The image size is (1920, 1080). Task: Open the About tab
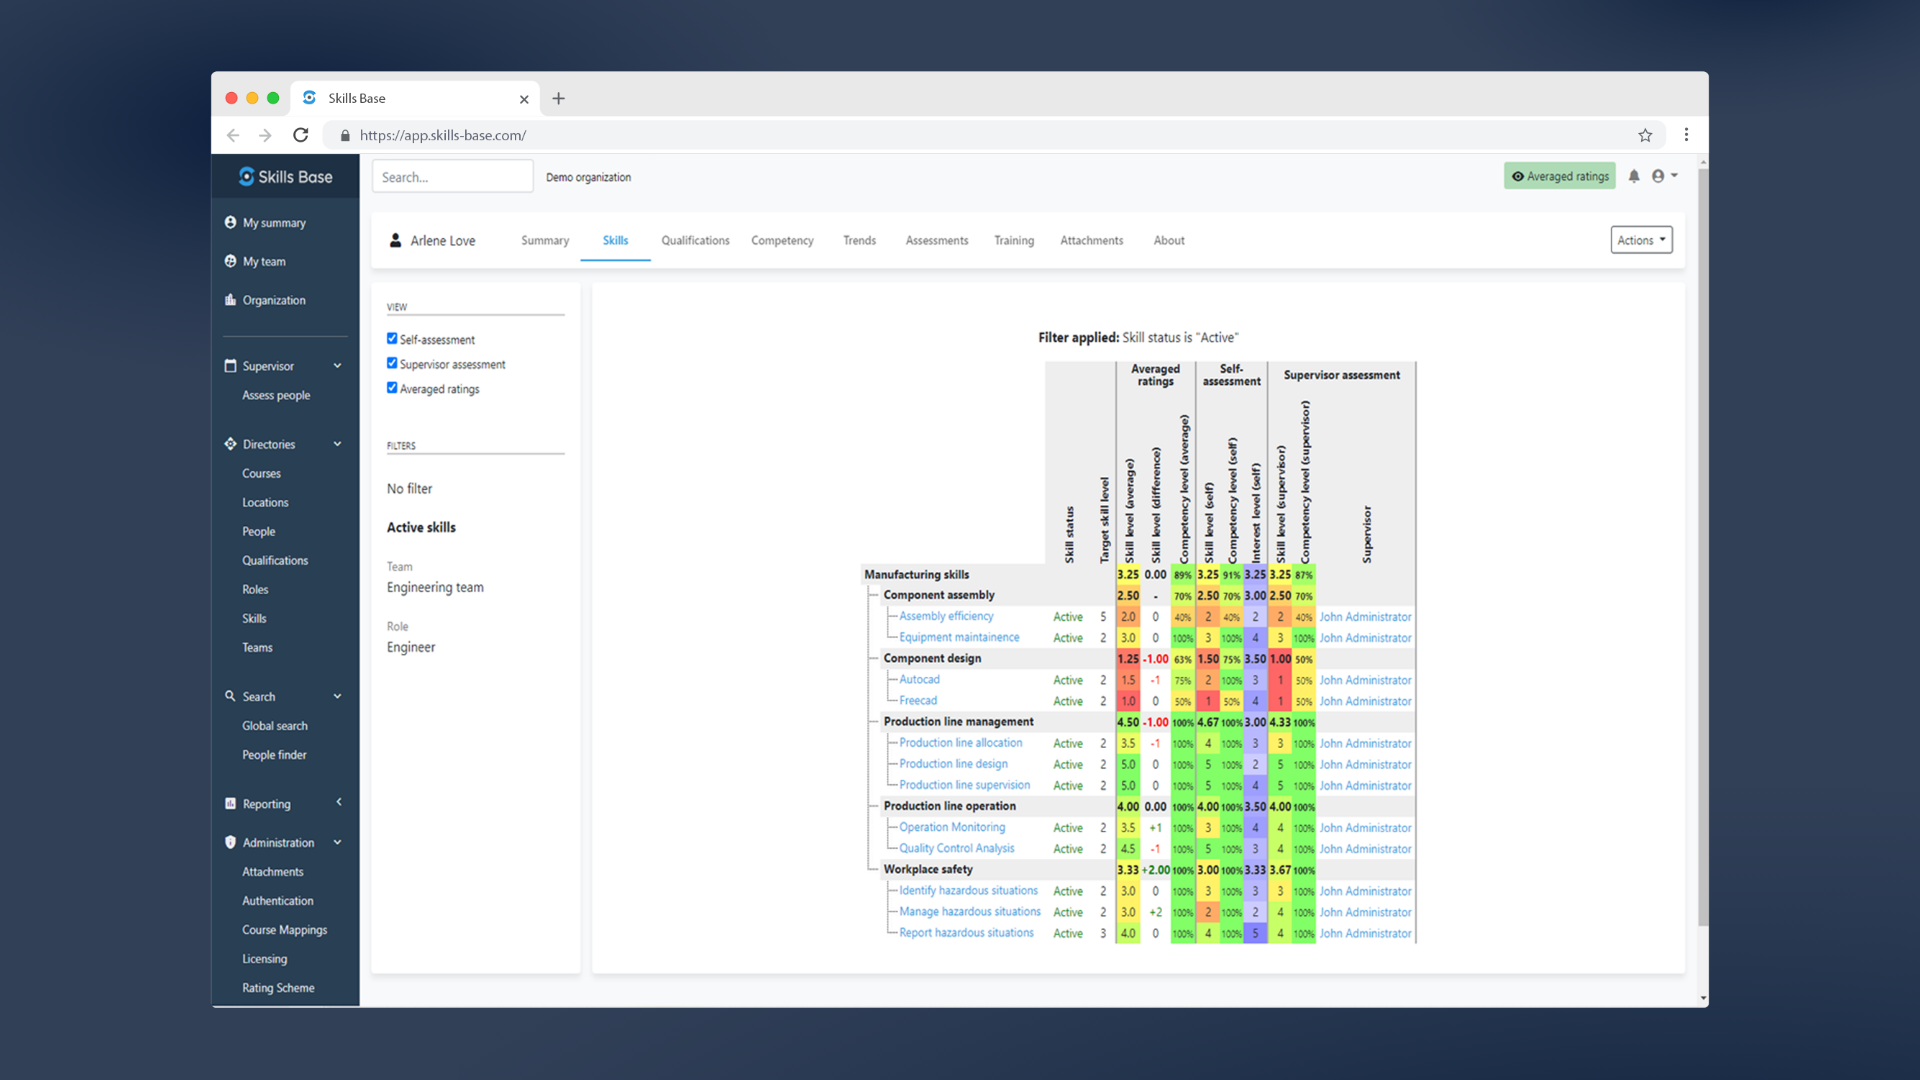coord(1169,240)
